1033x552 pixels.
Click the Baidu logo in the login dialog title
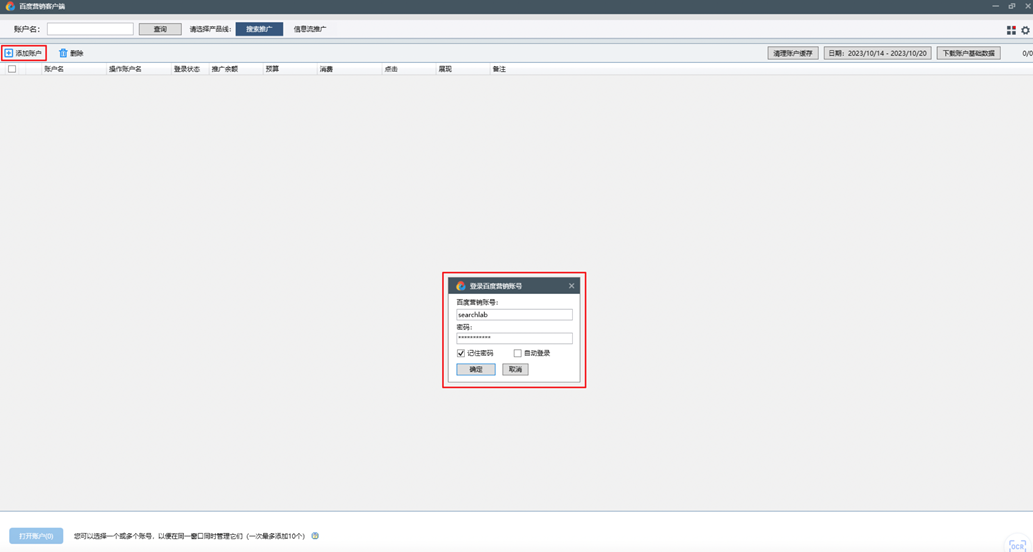point(461,286)
